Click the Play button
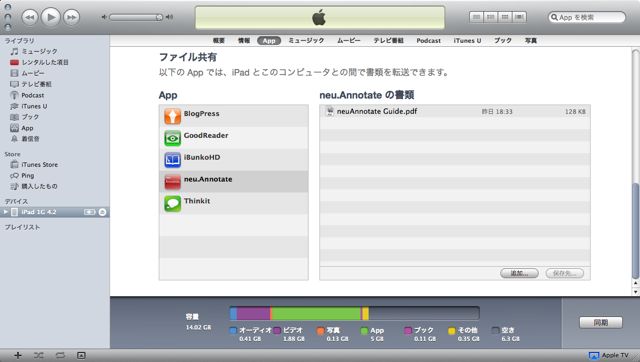This screenshot has height=362, width=640. point(51,17)
